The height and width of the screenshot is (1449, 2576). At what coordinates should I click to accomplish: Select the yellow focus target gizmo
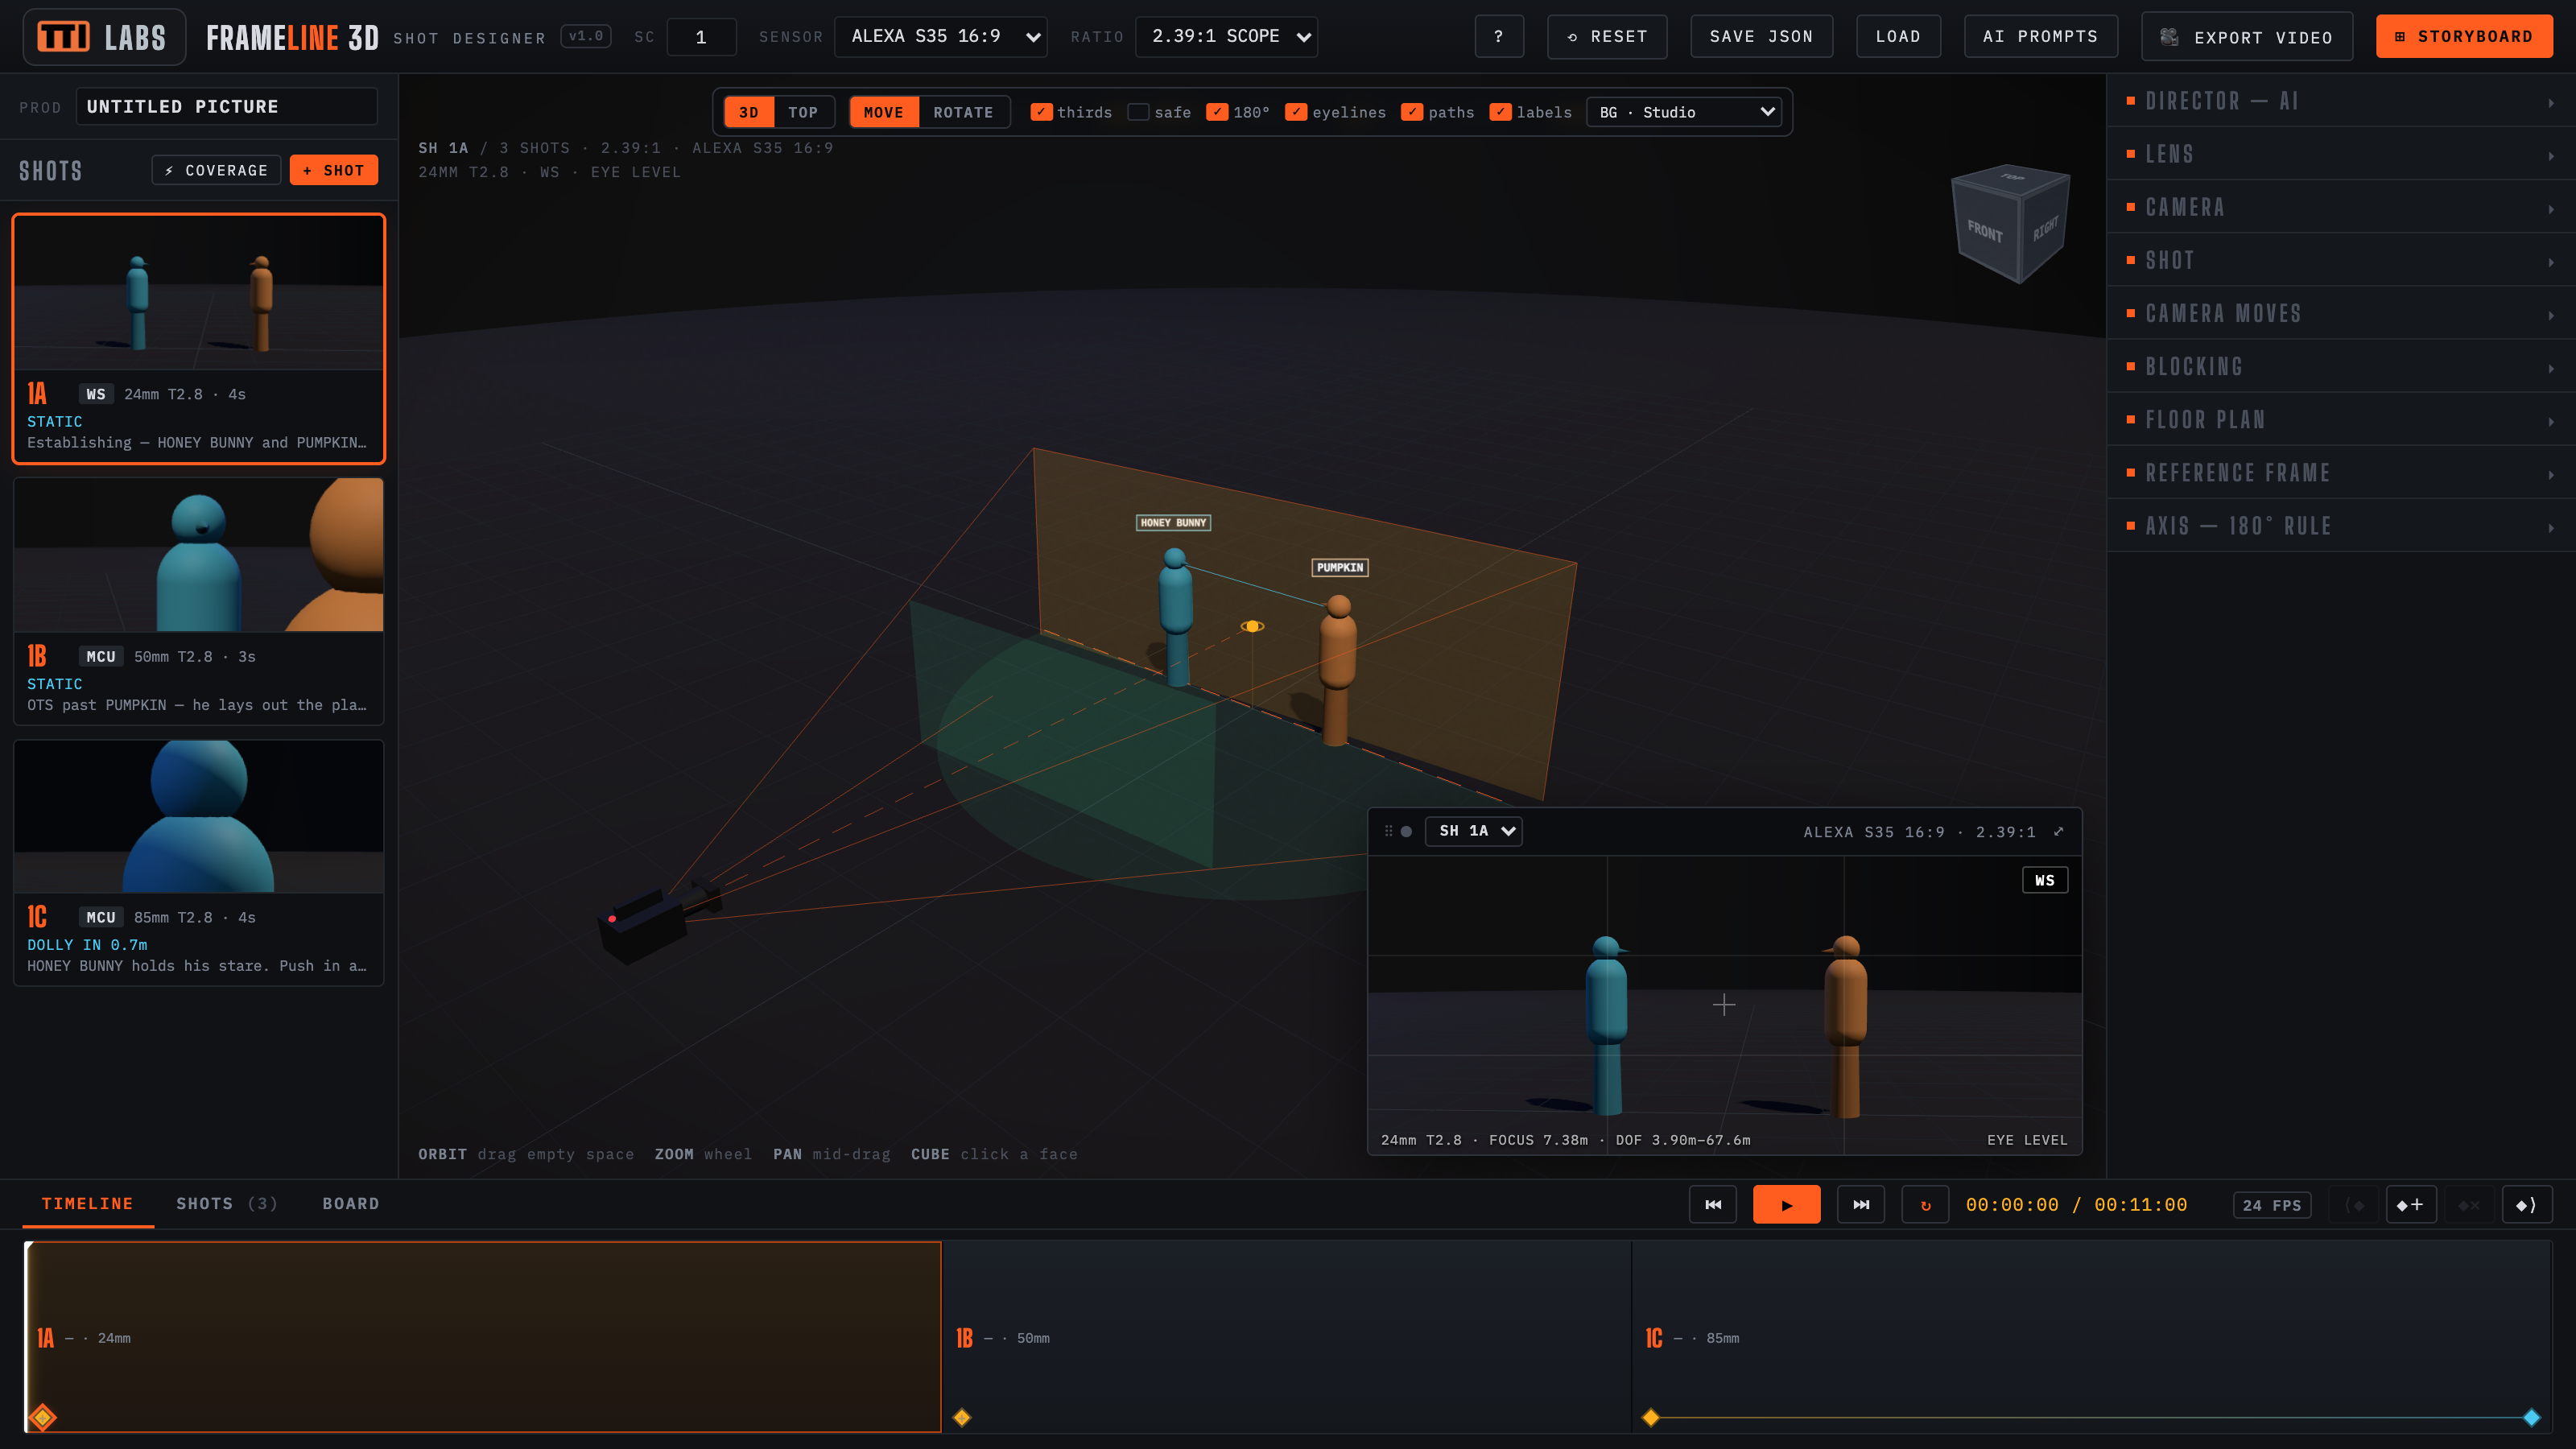(1252, 626)
